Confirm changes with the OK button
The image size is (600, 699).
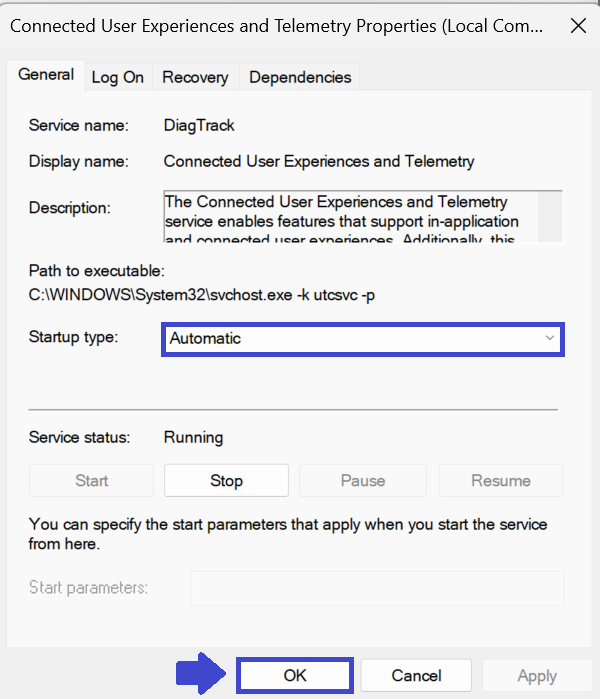tap(295, 676)
